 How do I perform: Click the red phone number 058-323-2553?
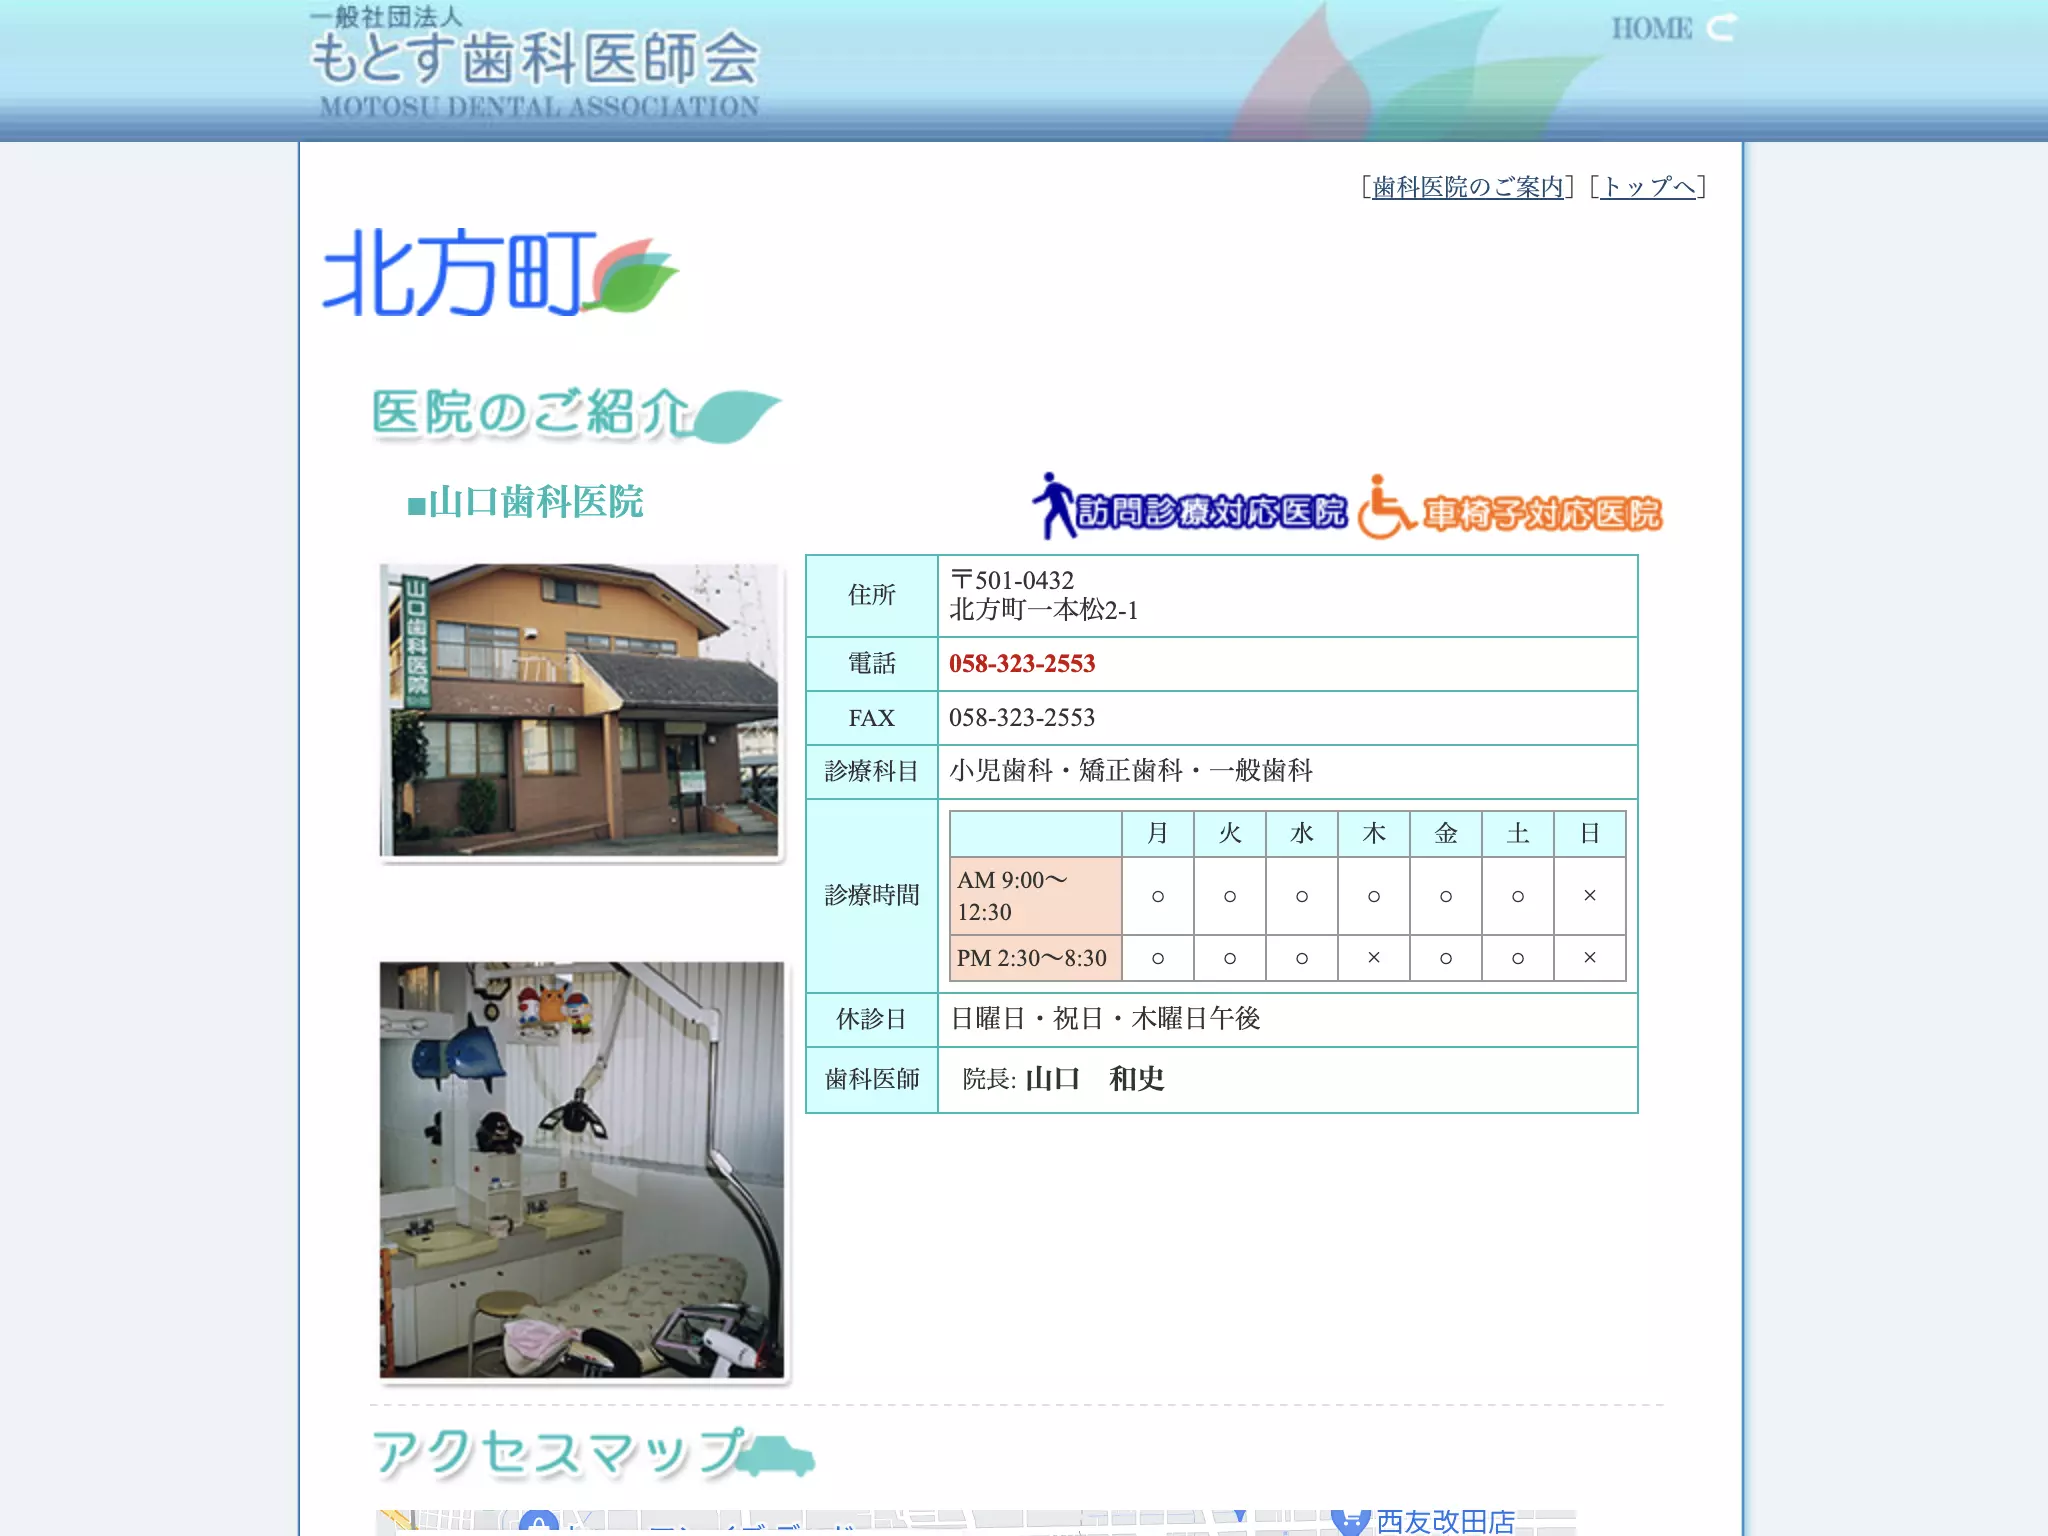coord(1022,664)
